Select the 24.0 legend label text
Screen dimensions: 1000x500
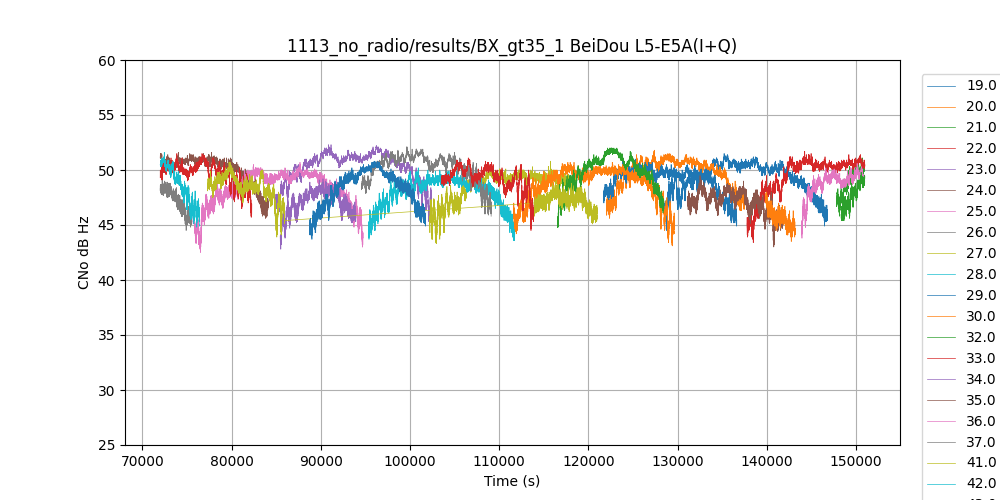(x=981, y=190)
